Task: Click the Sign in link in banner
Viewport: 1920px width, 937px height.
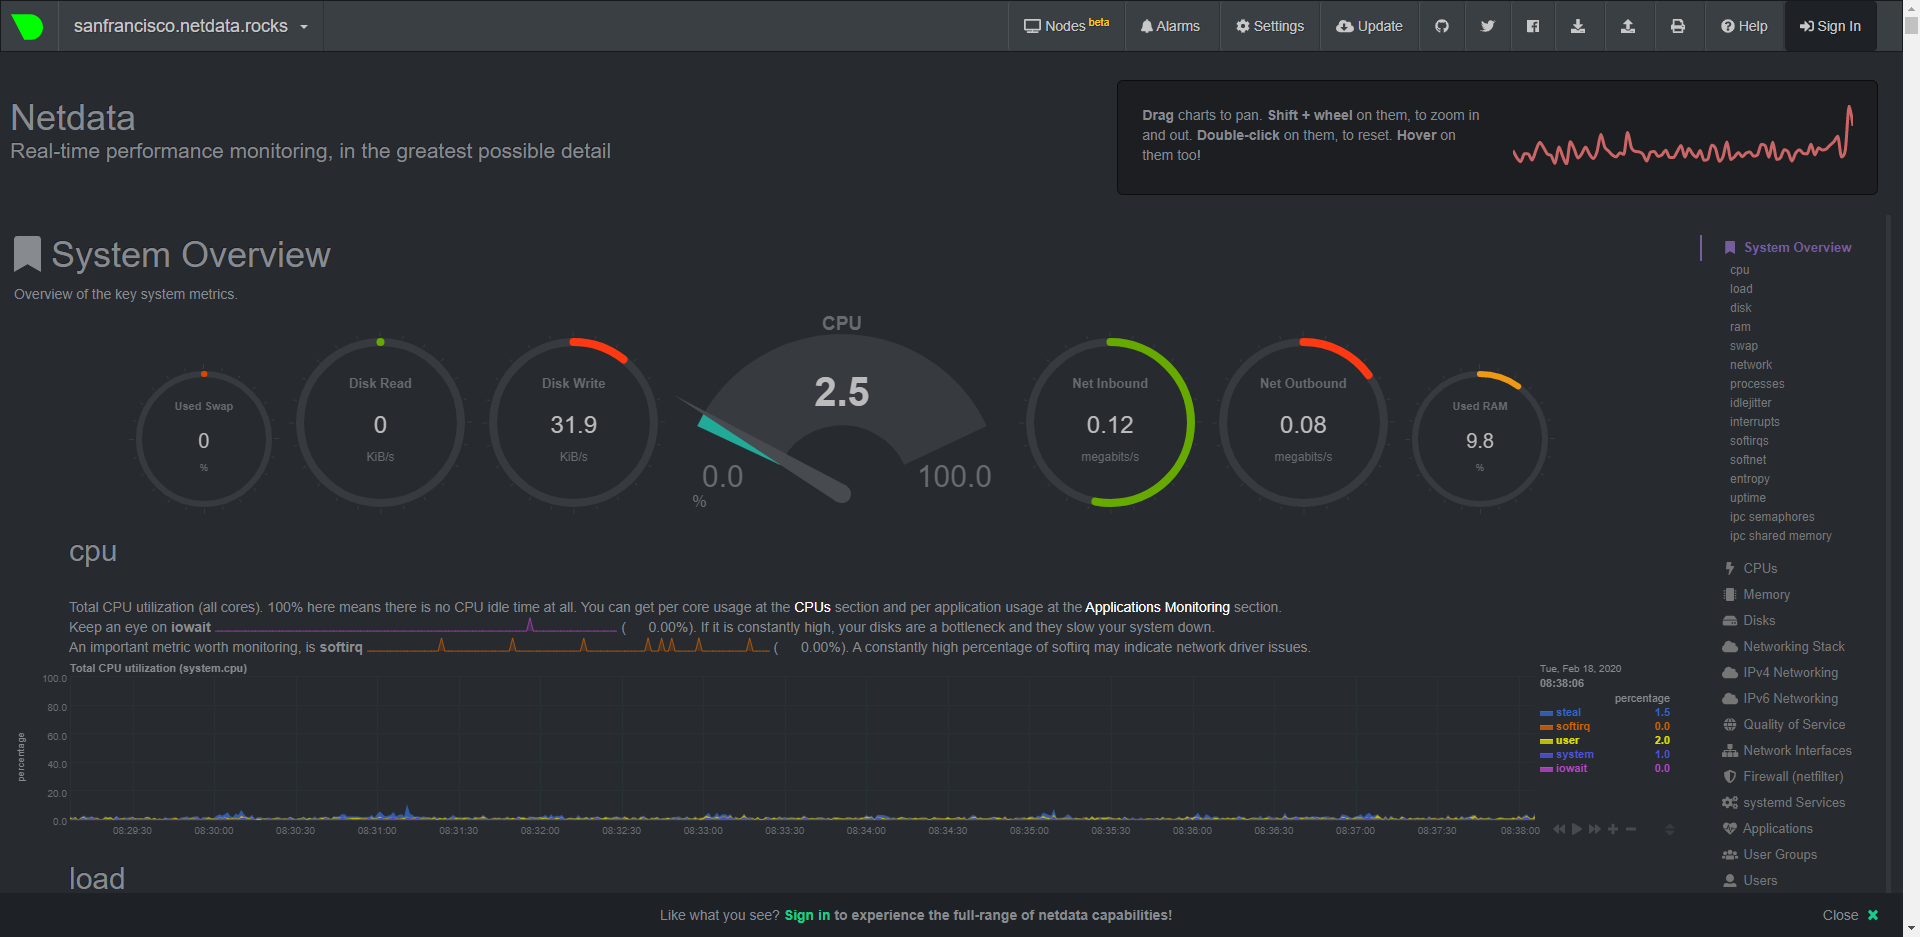Action: [807, 915]
